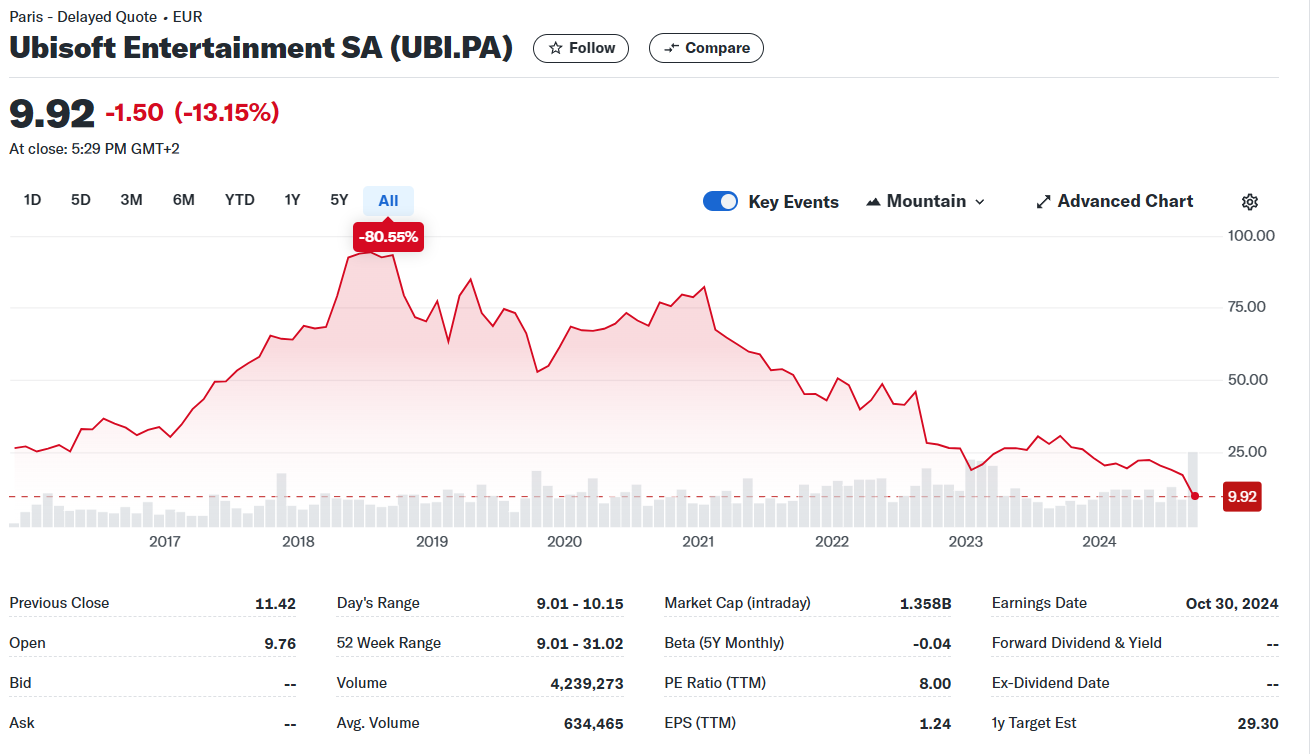Click the 2017 x-axis label
The image size is (1310, 754).
[164, 542]
